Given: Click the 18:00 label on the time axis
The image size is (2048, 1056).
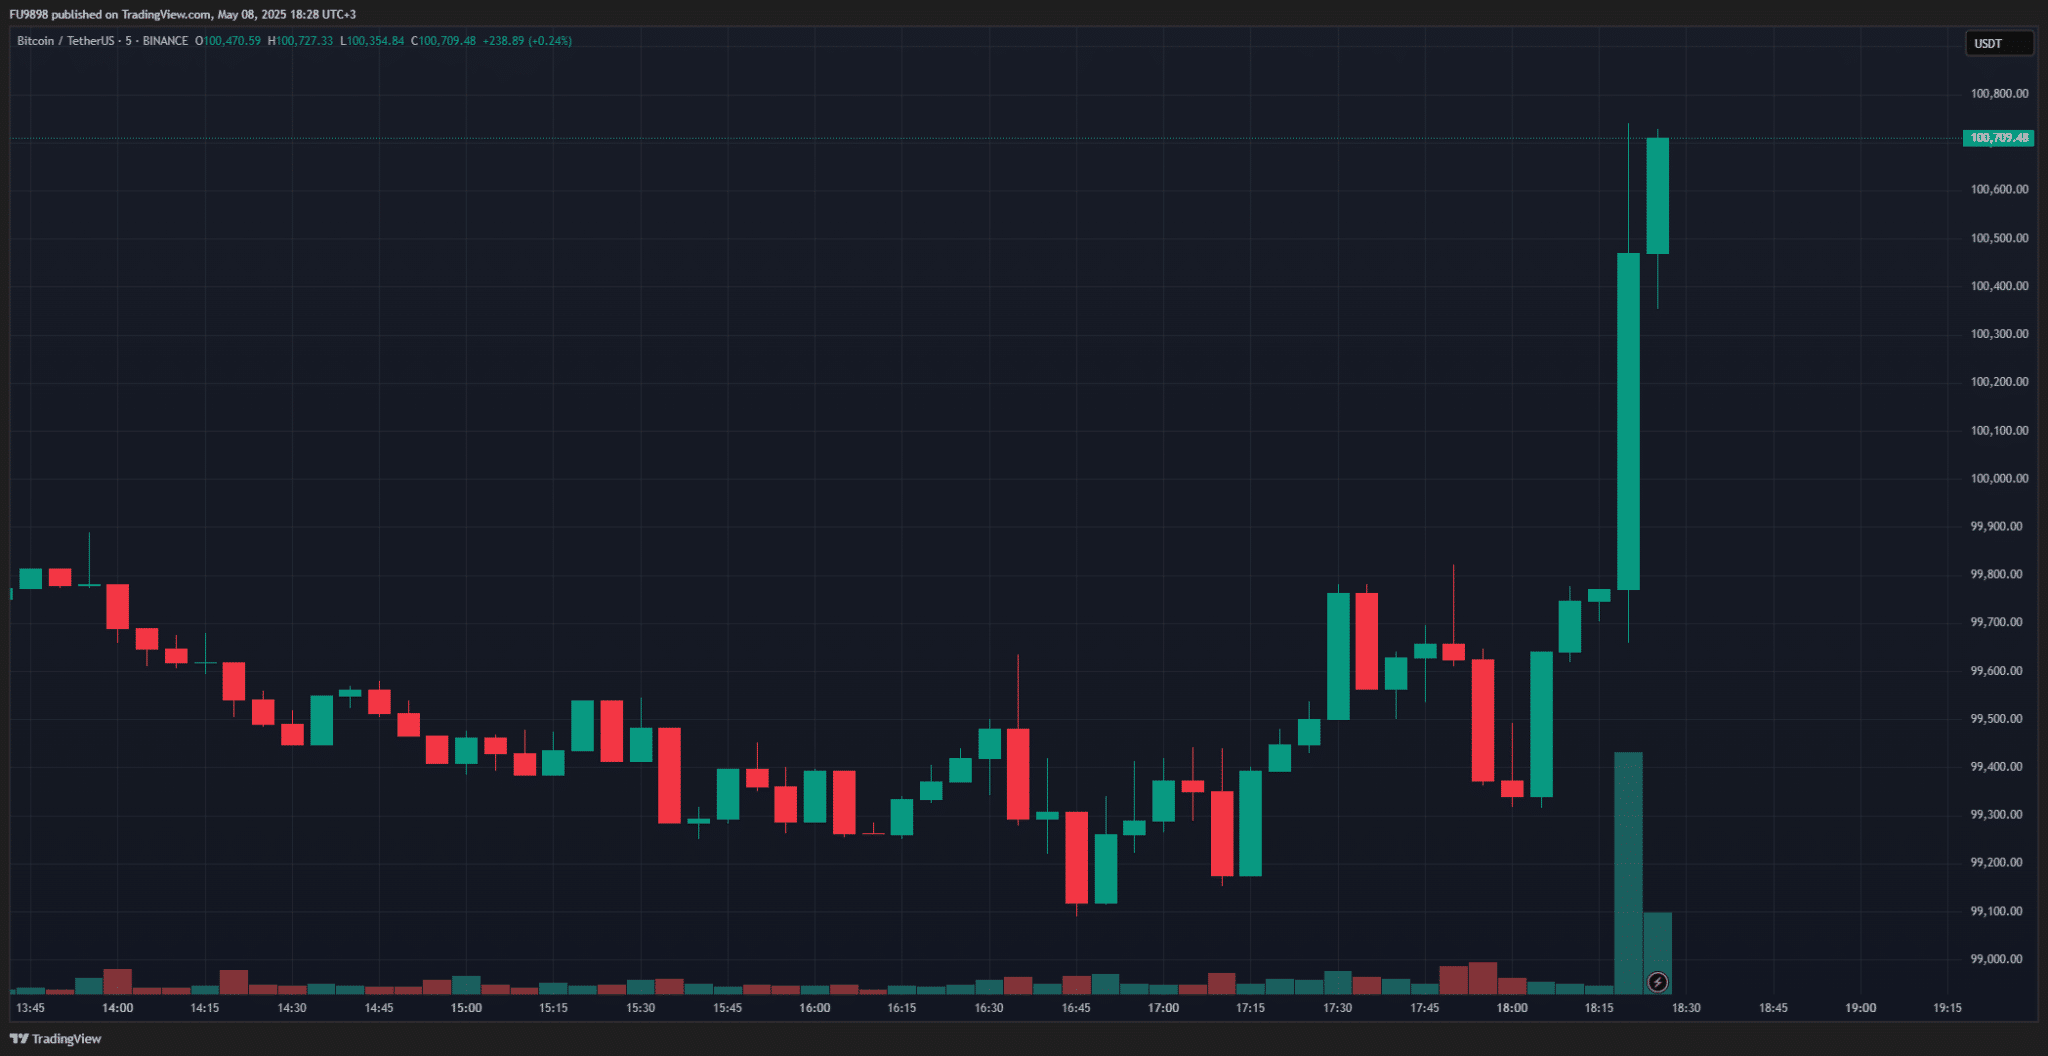Looking at the screenshot, I should 1512,1008.
